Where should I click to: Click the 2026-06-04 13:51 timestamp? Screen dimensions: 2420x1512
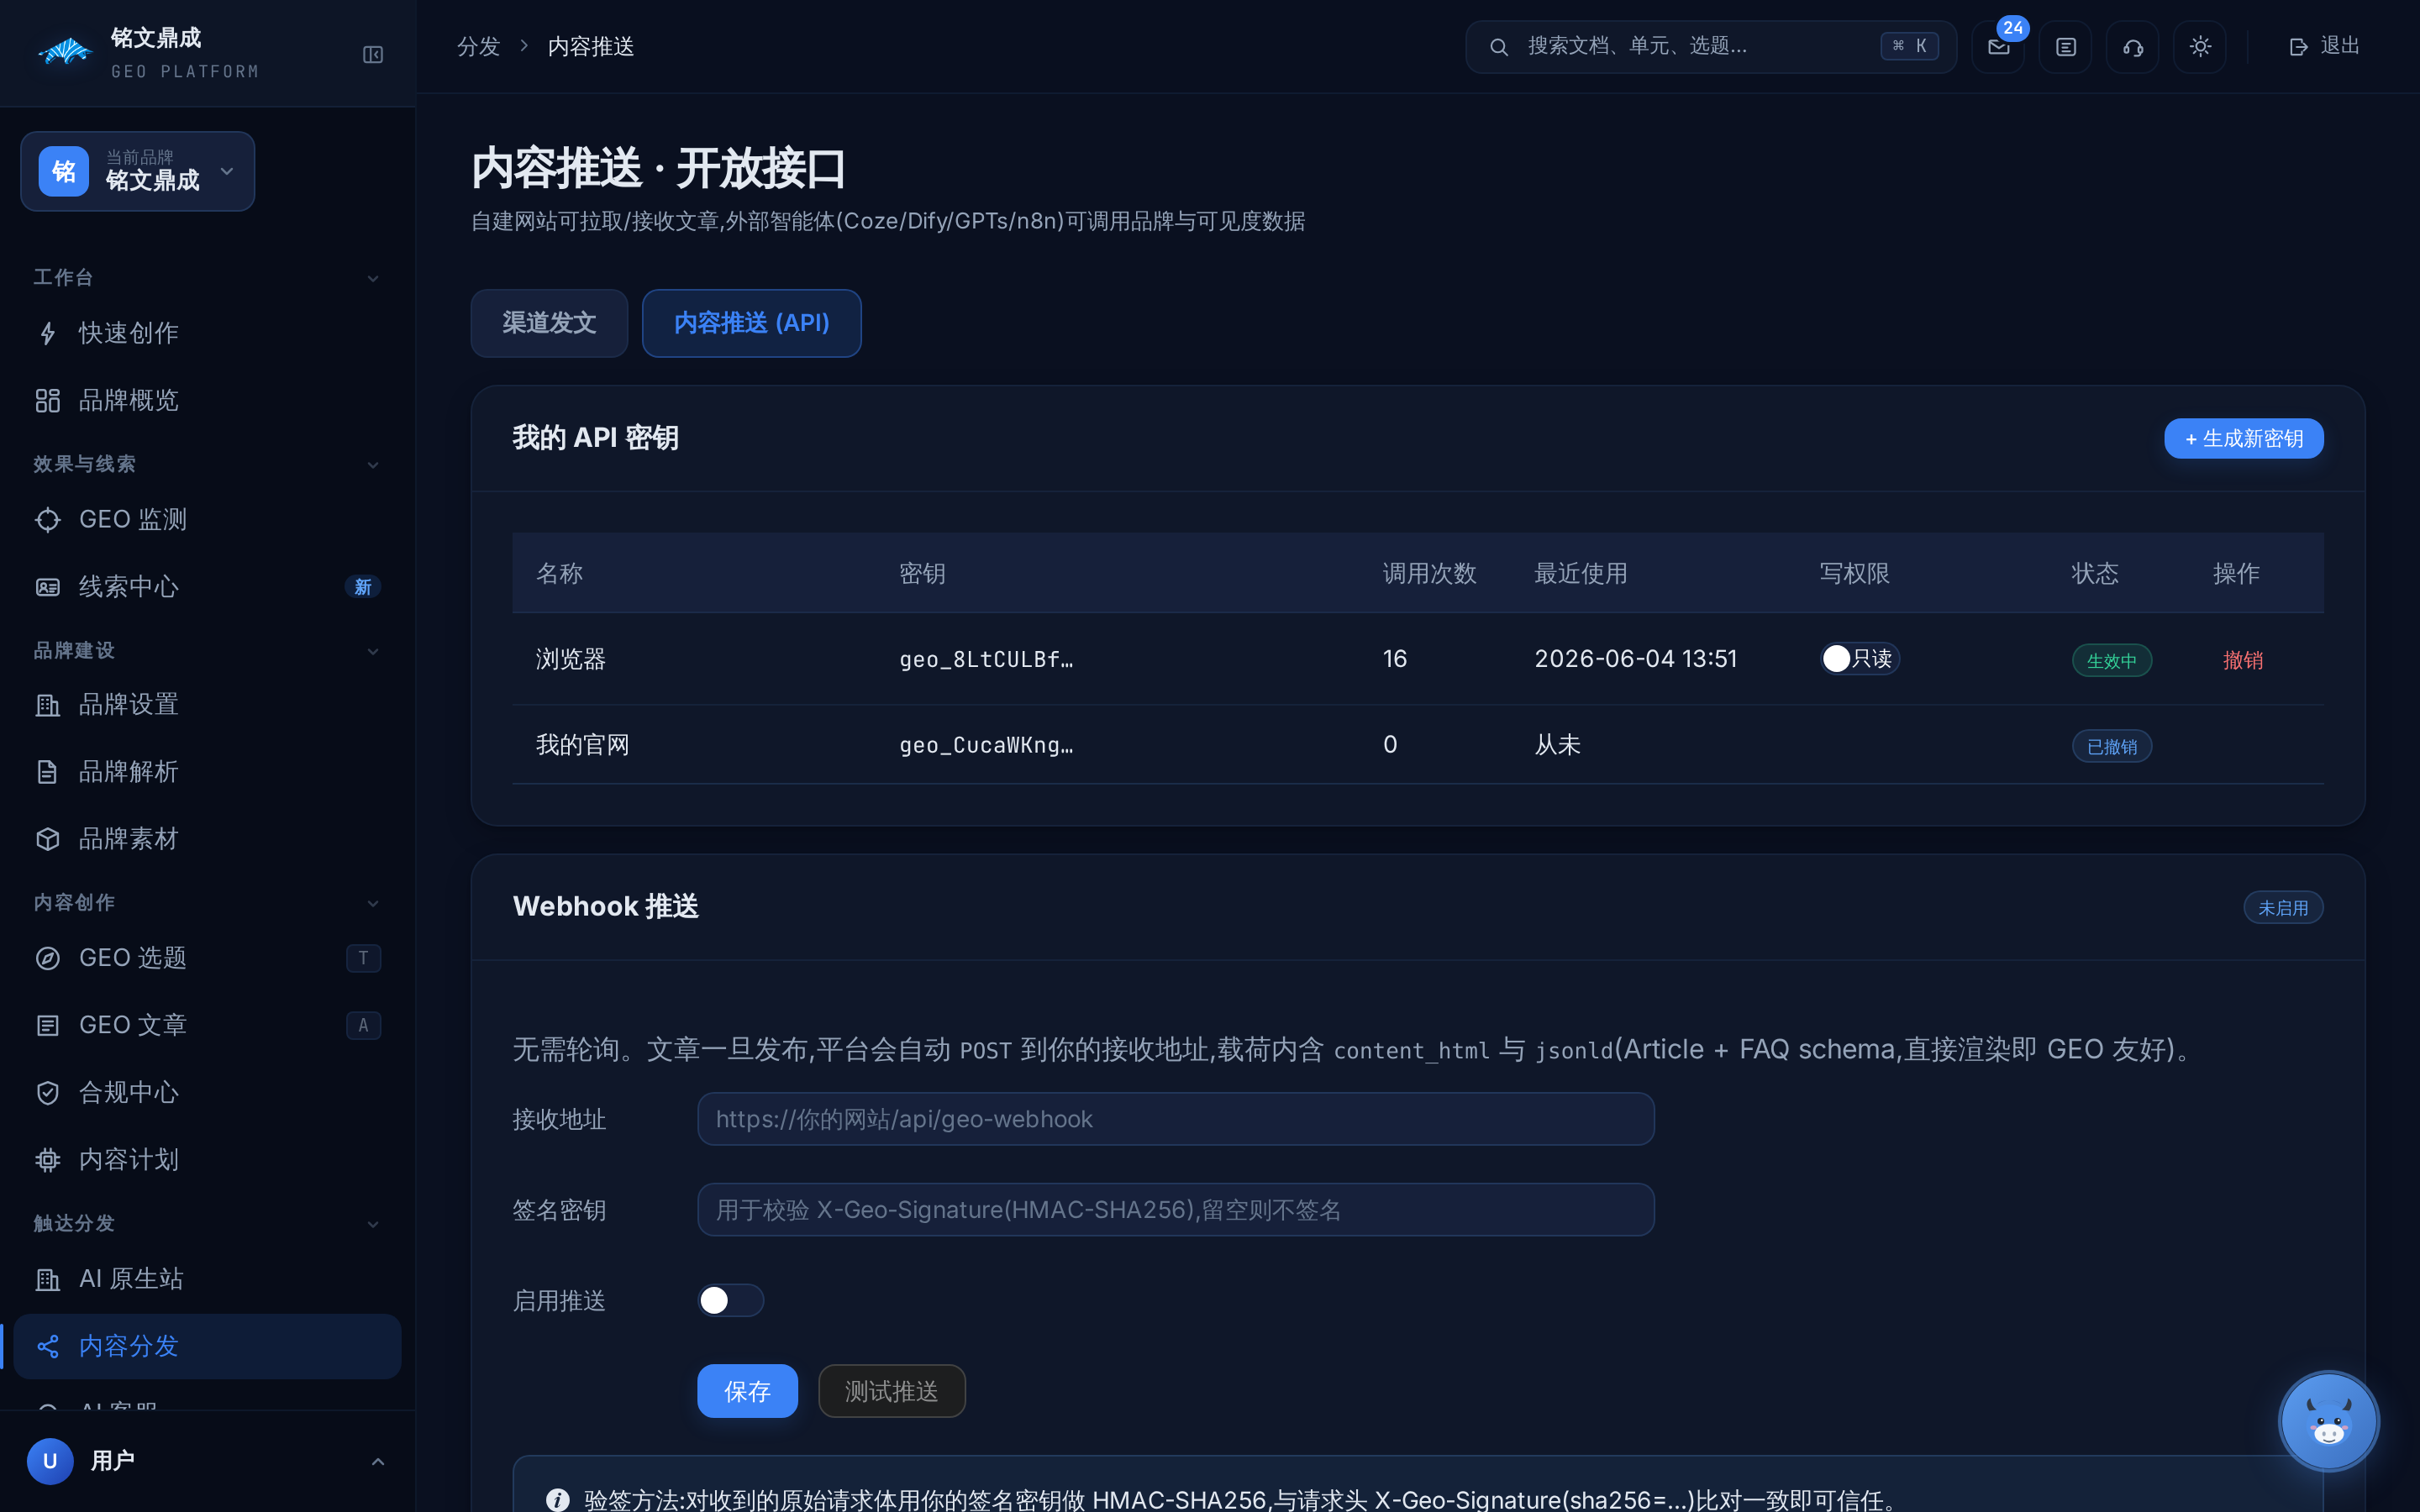(x=1635, y=659)
